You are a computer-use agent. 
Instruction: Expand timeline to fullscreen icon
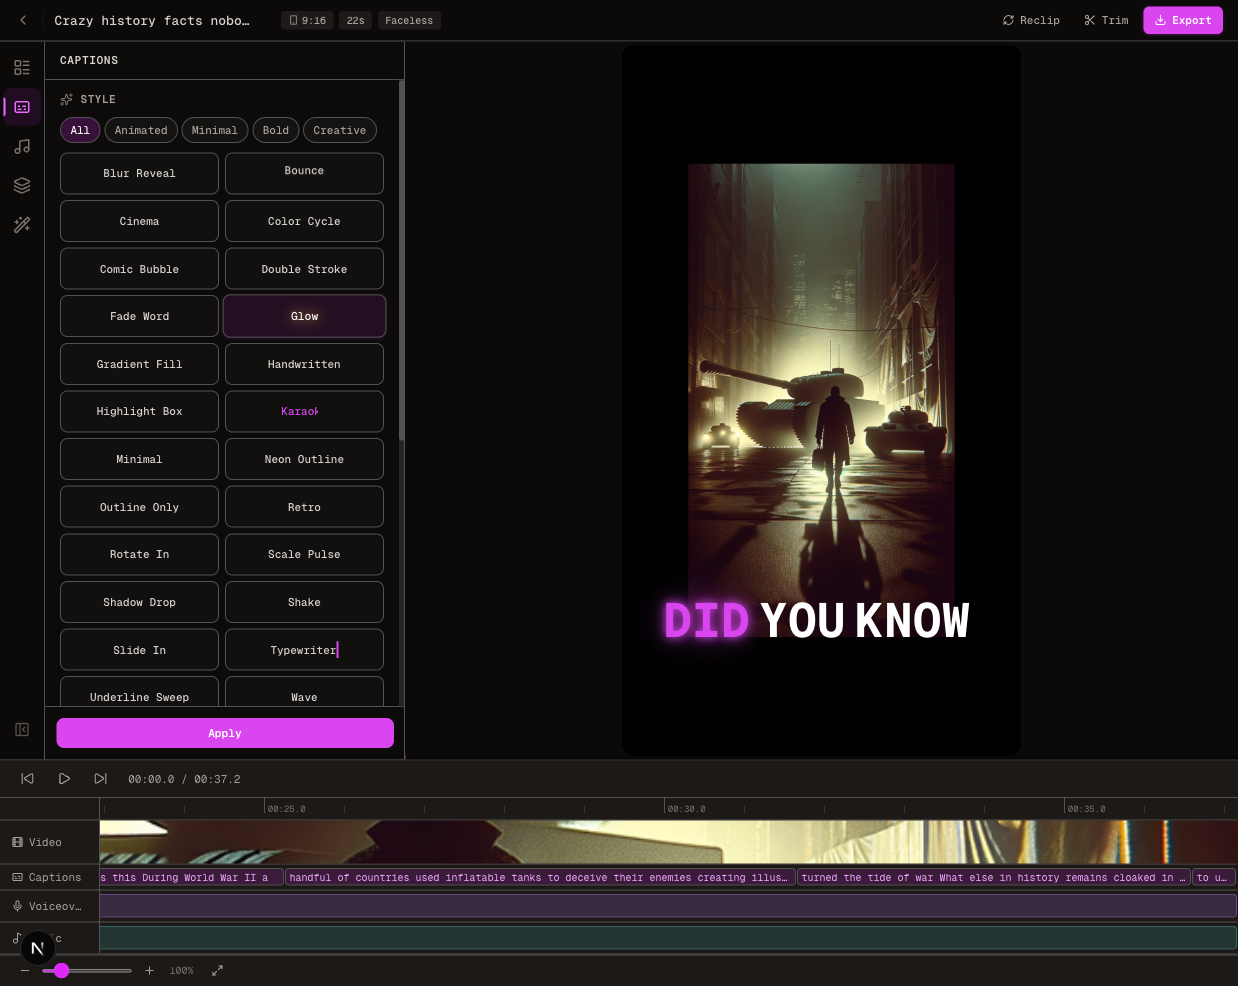(x=217, y=970)
